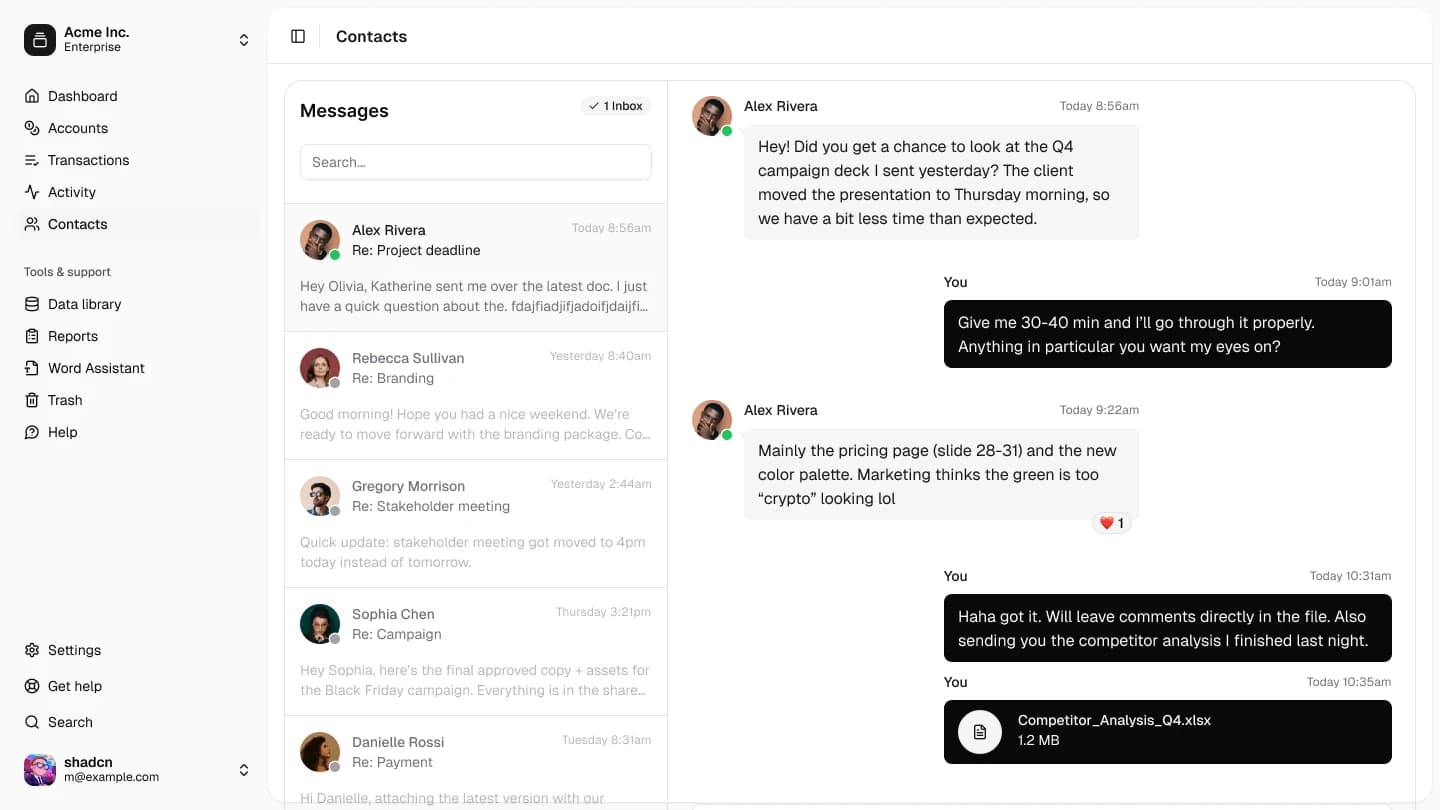Launch the Word Assistant tool

click(x=95, y=368)
